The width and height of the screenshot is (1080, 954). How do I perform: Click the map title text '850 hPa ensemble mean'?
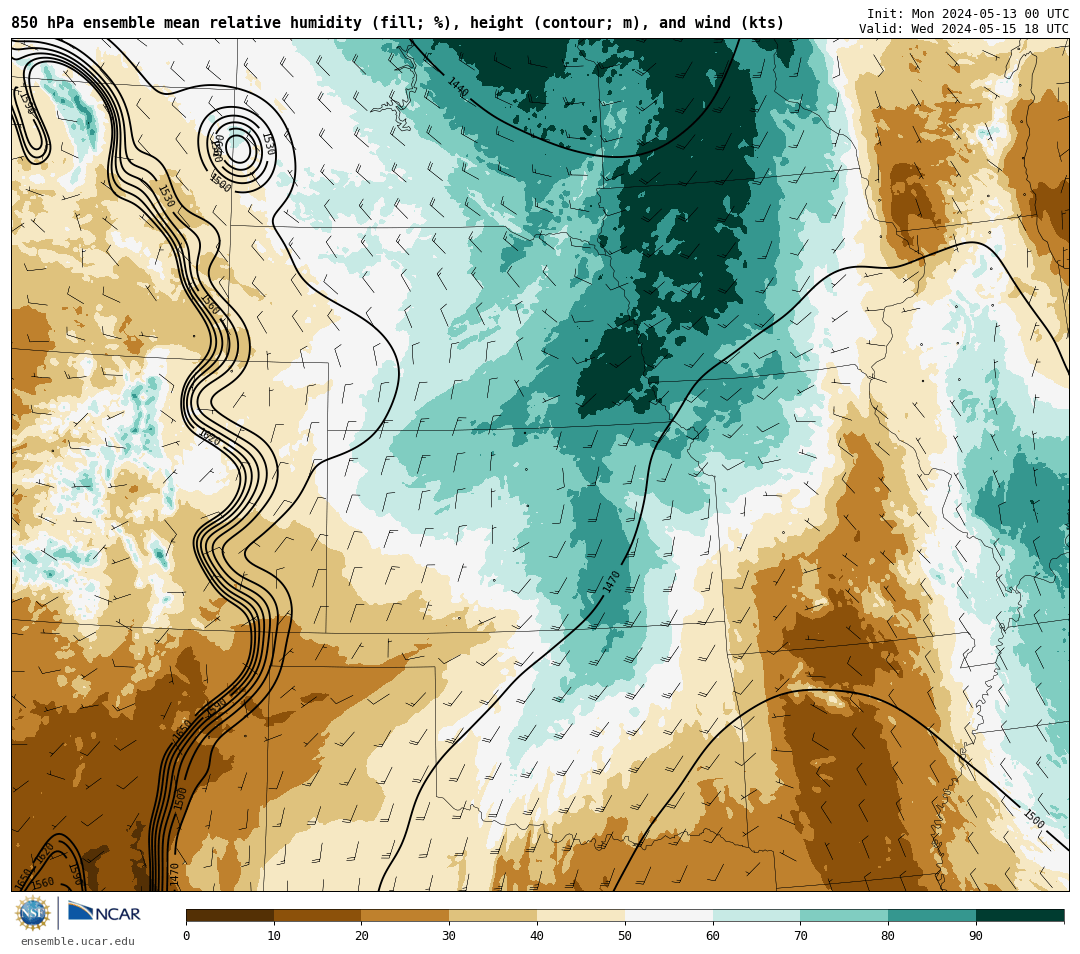pos(107,23)
